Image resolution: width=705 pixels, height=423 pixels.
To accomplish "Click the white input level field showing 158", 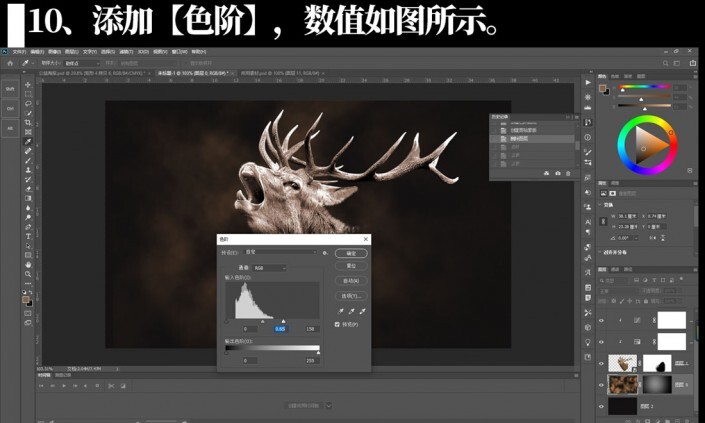I will point(311,329).
